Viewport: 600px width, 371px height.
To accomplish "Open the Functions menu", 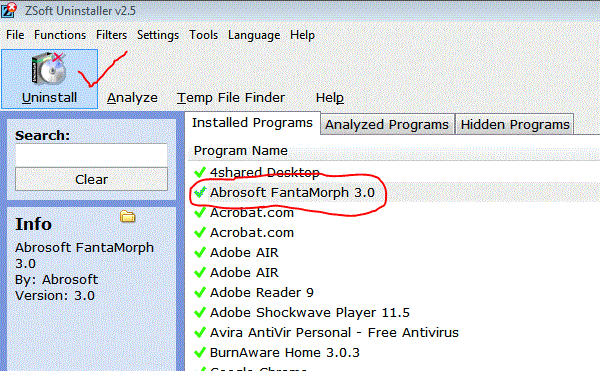I will (x=60, y=35).
